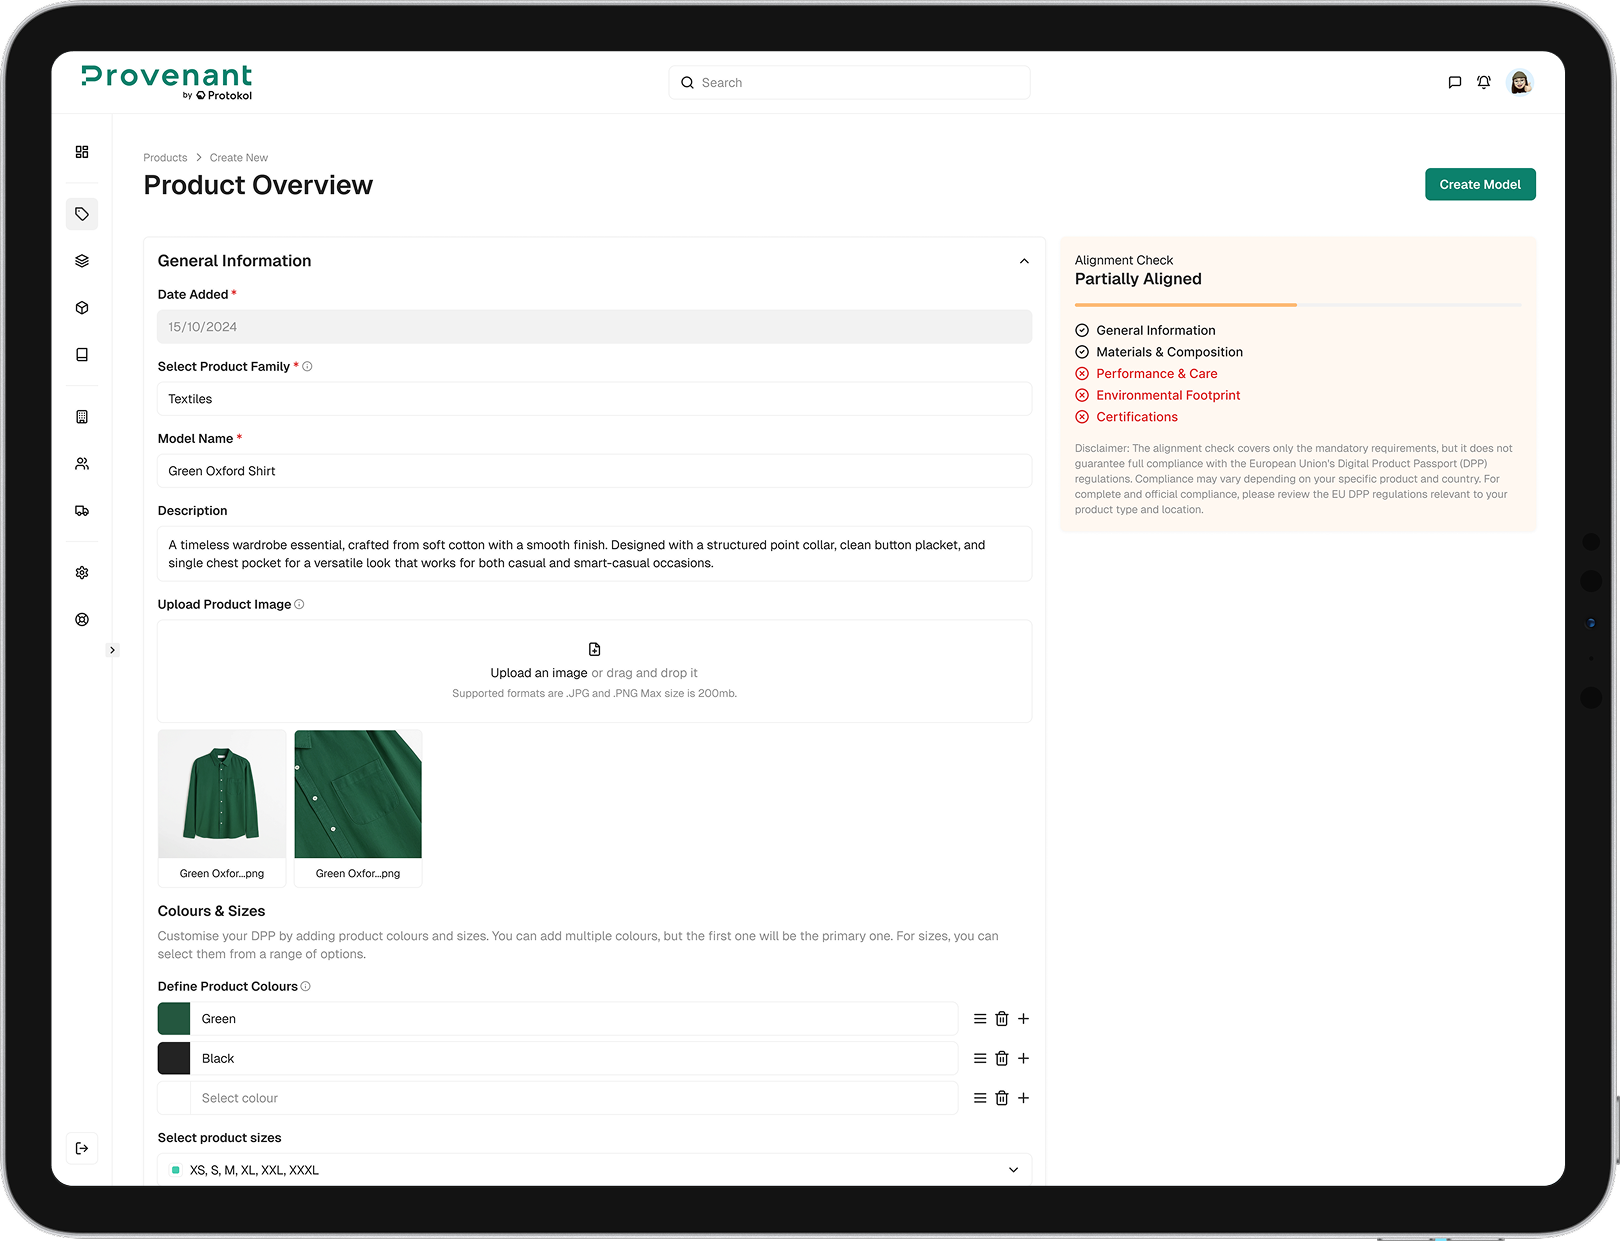Select the Products tag icon in sidebar

[x=81, y=213]
